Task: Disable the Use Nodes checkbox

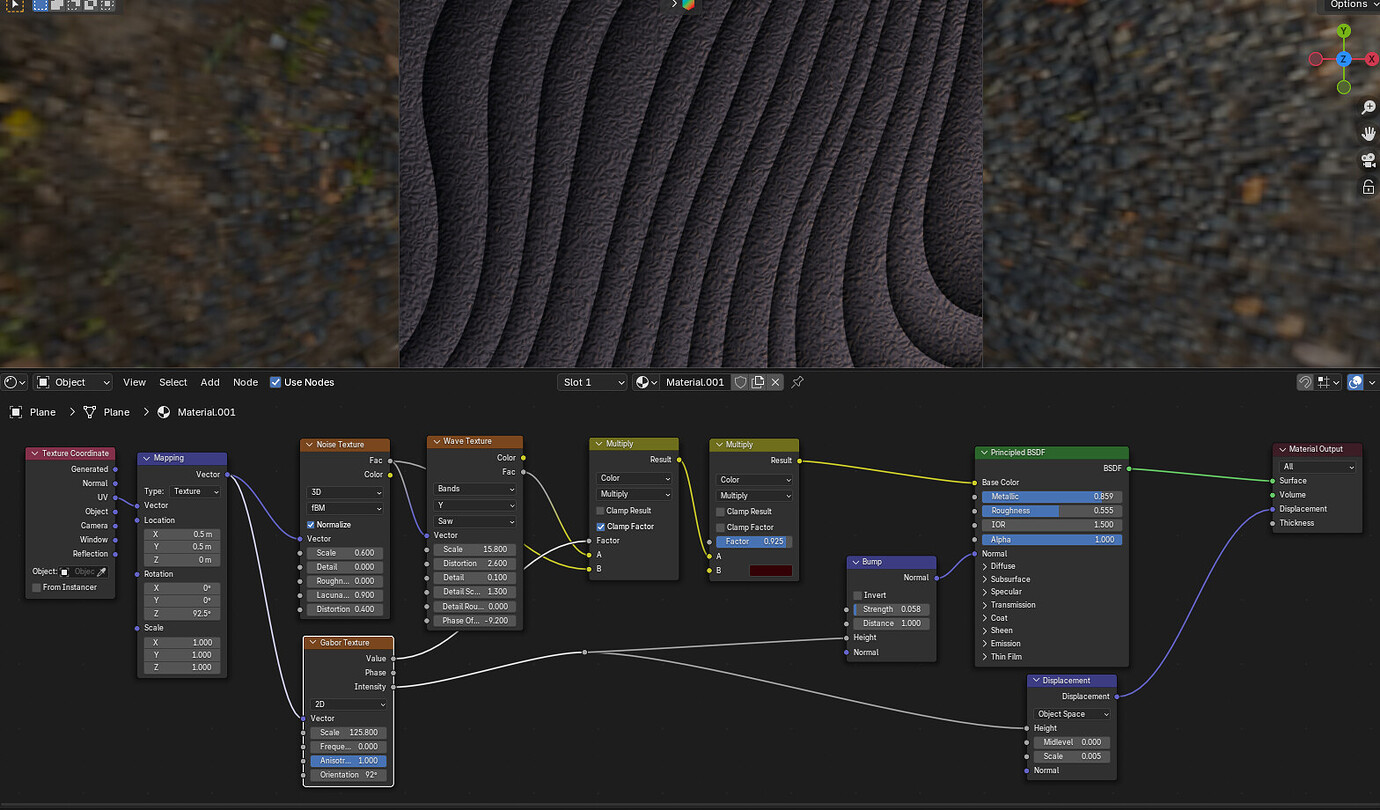Action: pos(276,382)
